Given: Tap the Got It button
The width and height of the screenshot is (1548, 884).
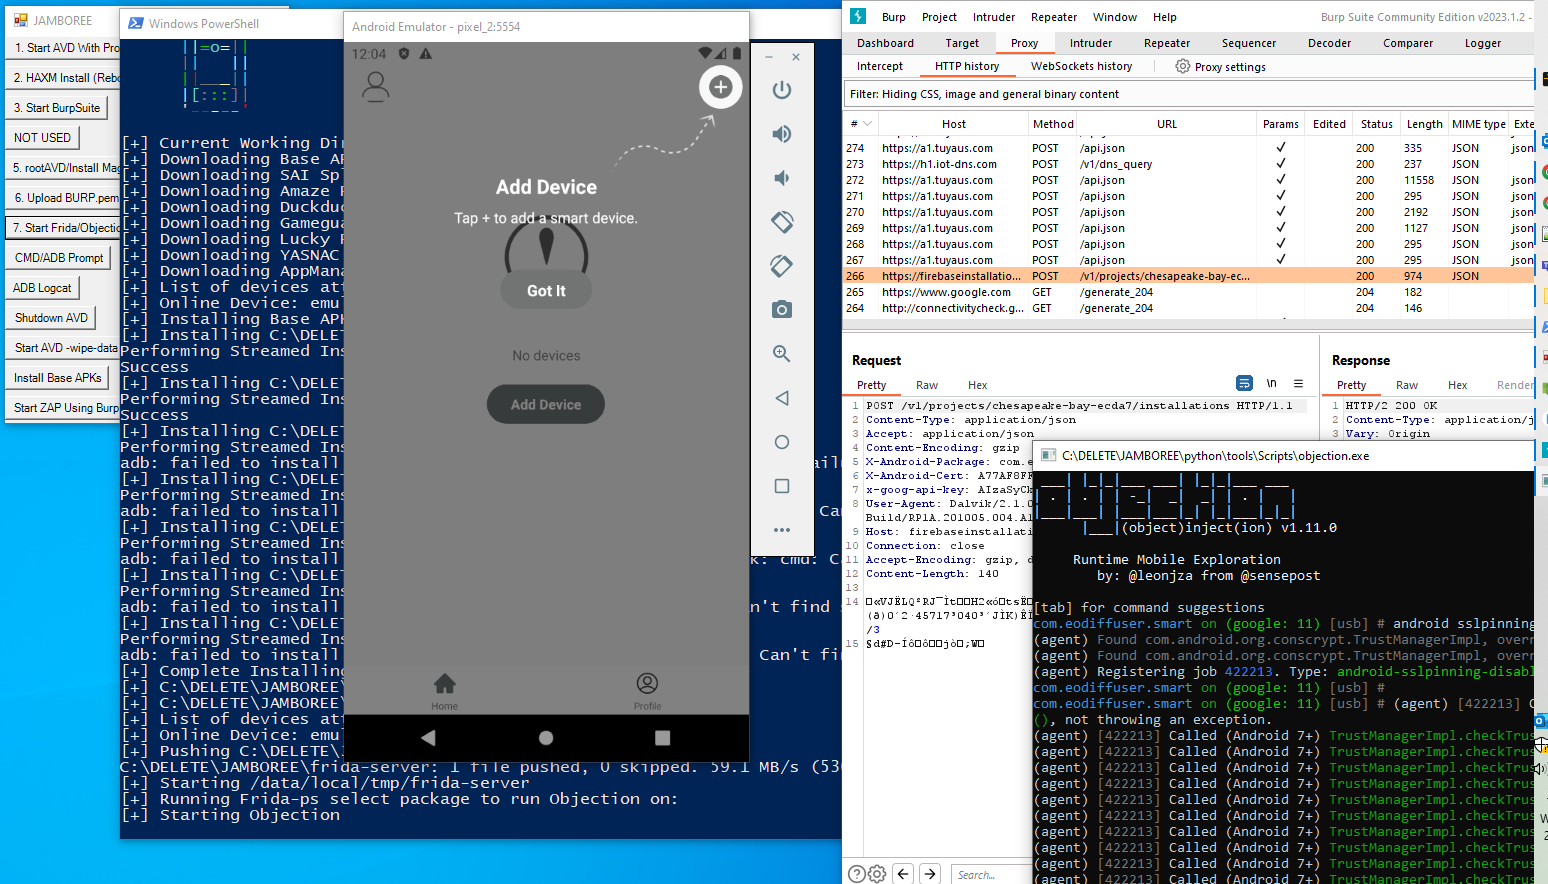Looking at the screenshot, I should (x=546, y=291).
